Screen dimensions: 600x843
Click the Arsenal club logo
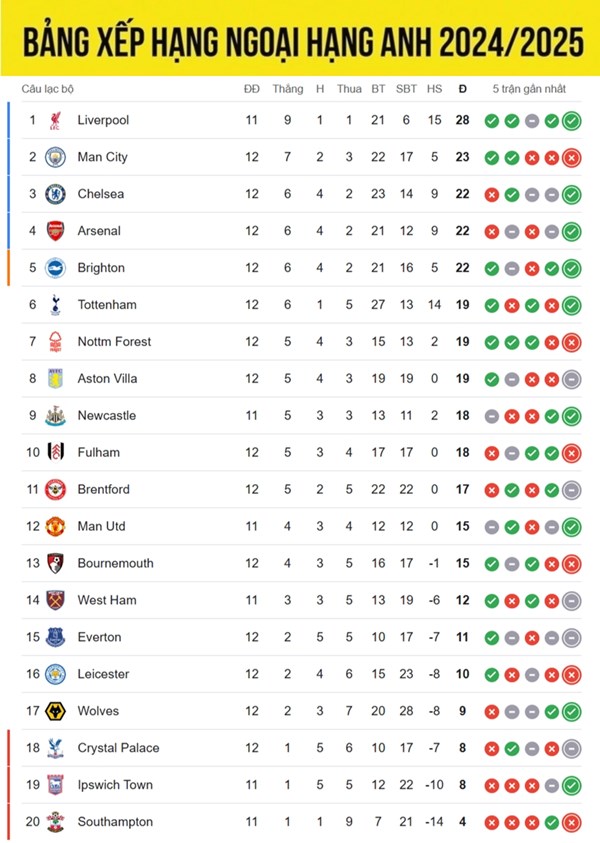55,231
